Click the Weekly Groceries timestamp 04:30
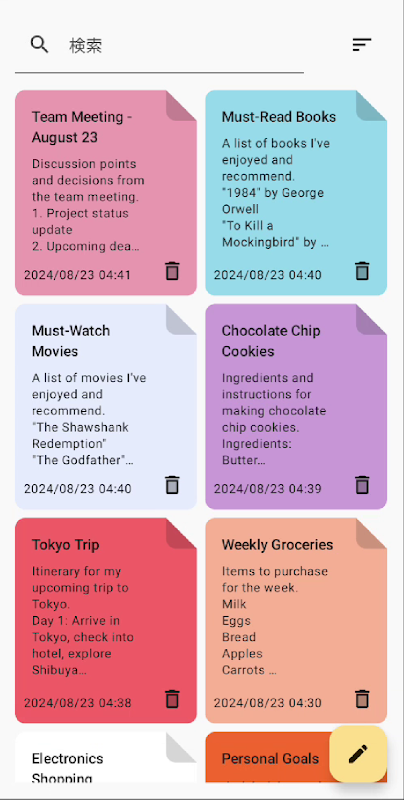The height and width of the screenshot is (800, 404). click(x=305, y=703)
